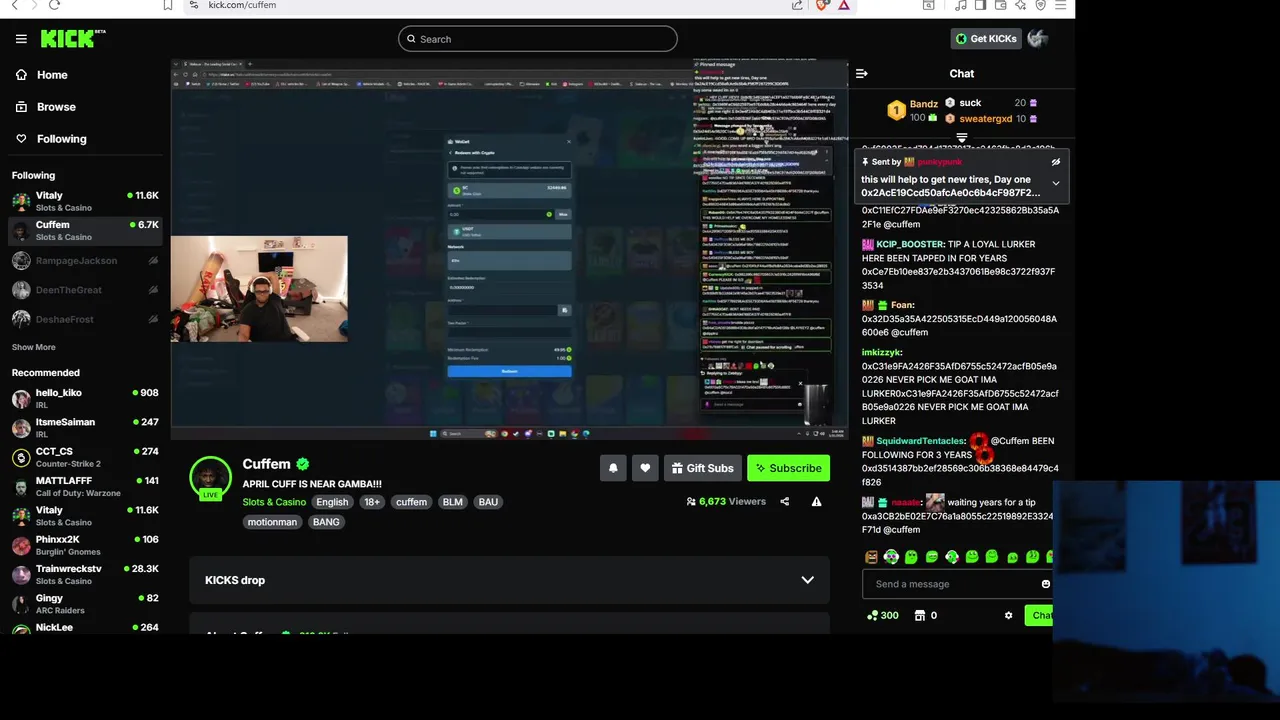Select the BANG tag
Screen dimensions: 1280x720
pyautogui.click(x=326, y=522)
